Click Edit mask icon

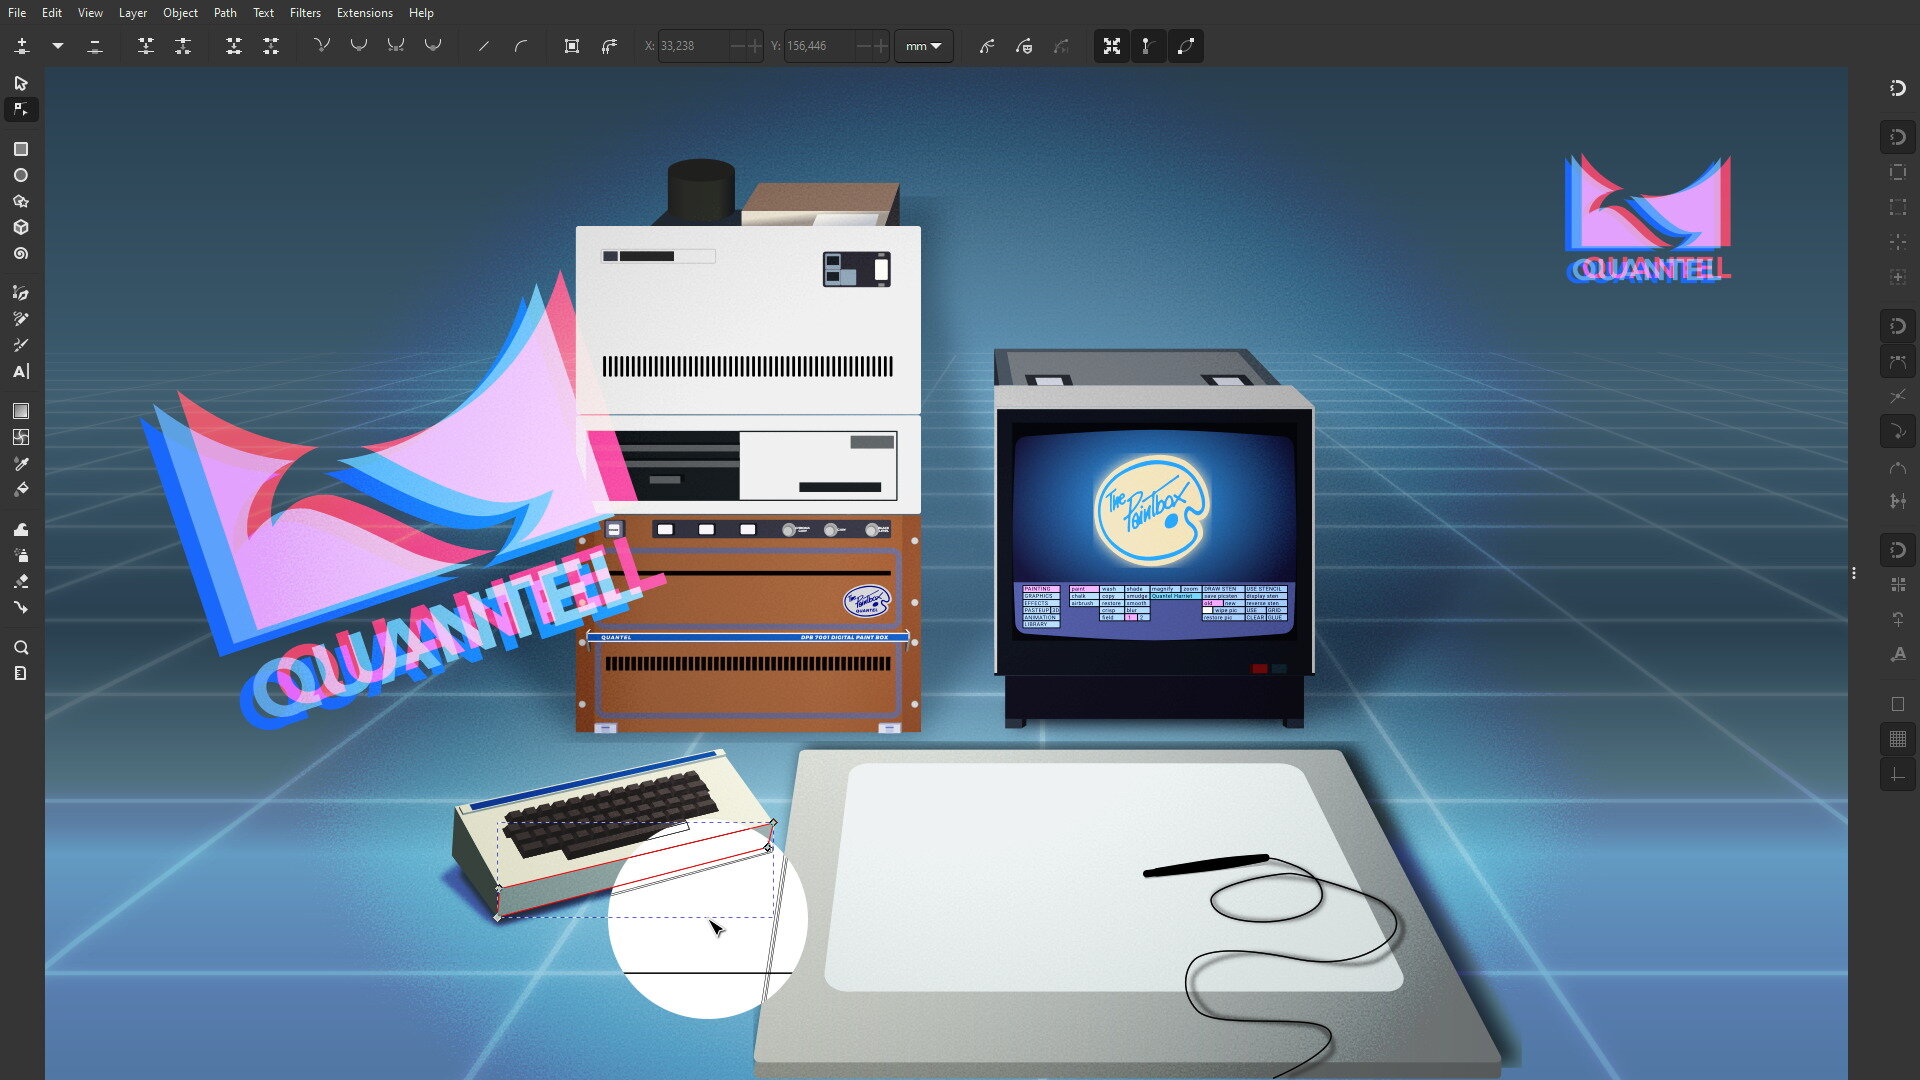click(1025, 46)
